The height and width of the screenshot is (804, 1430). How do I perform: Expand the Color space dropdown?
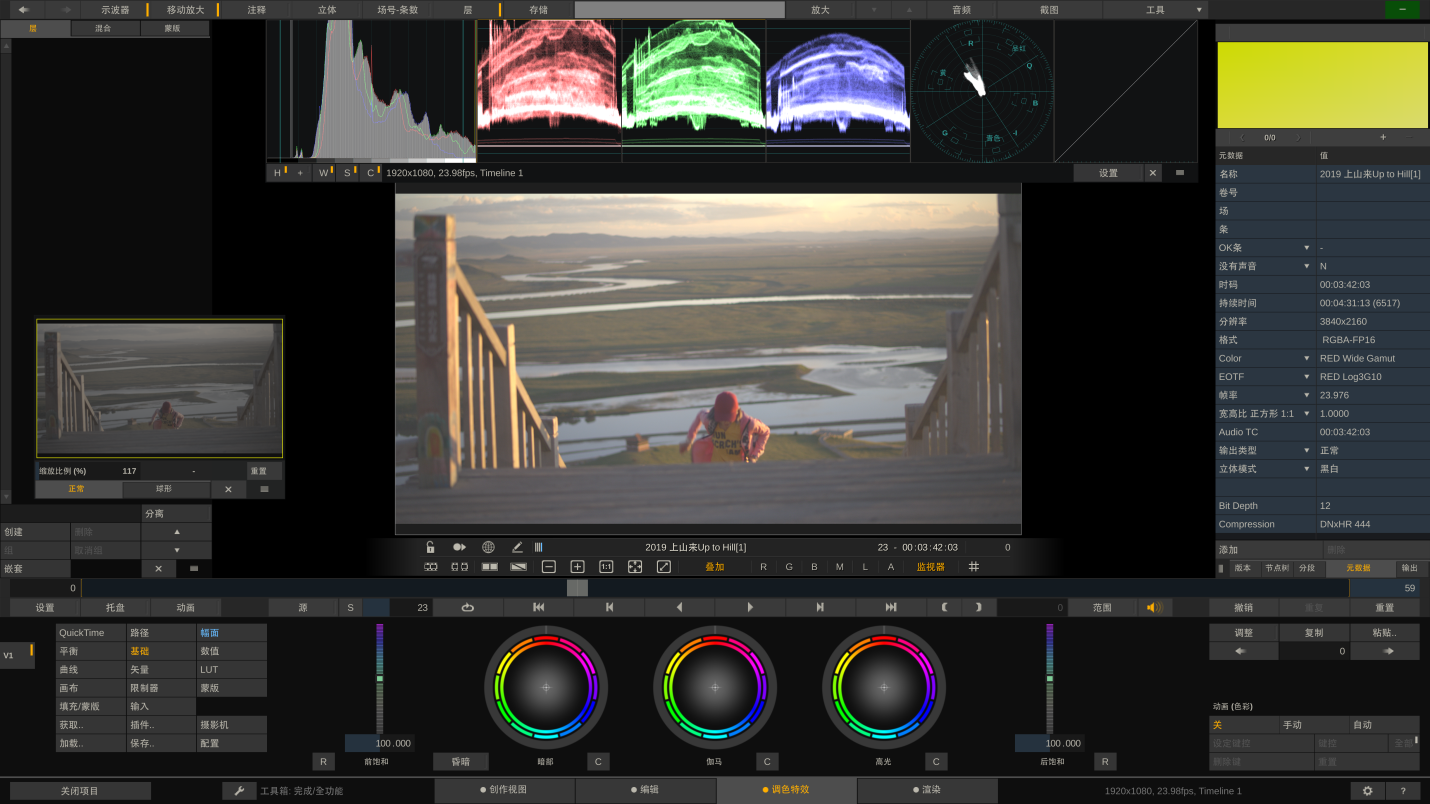(x=1306, y=358)
